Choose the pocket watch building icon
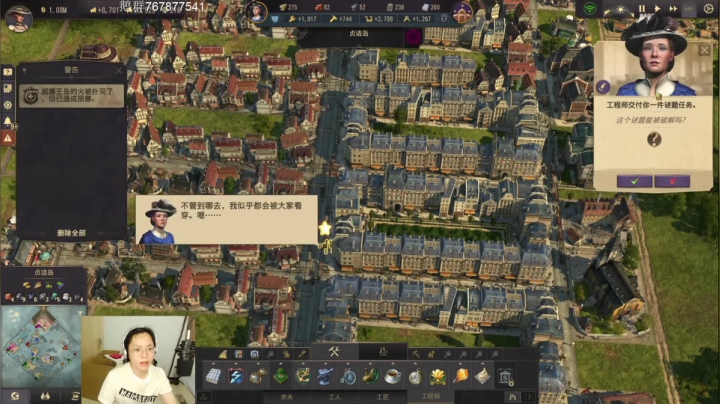 coord(416,376)
